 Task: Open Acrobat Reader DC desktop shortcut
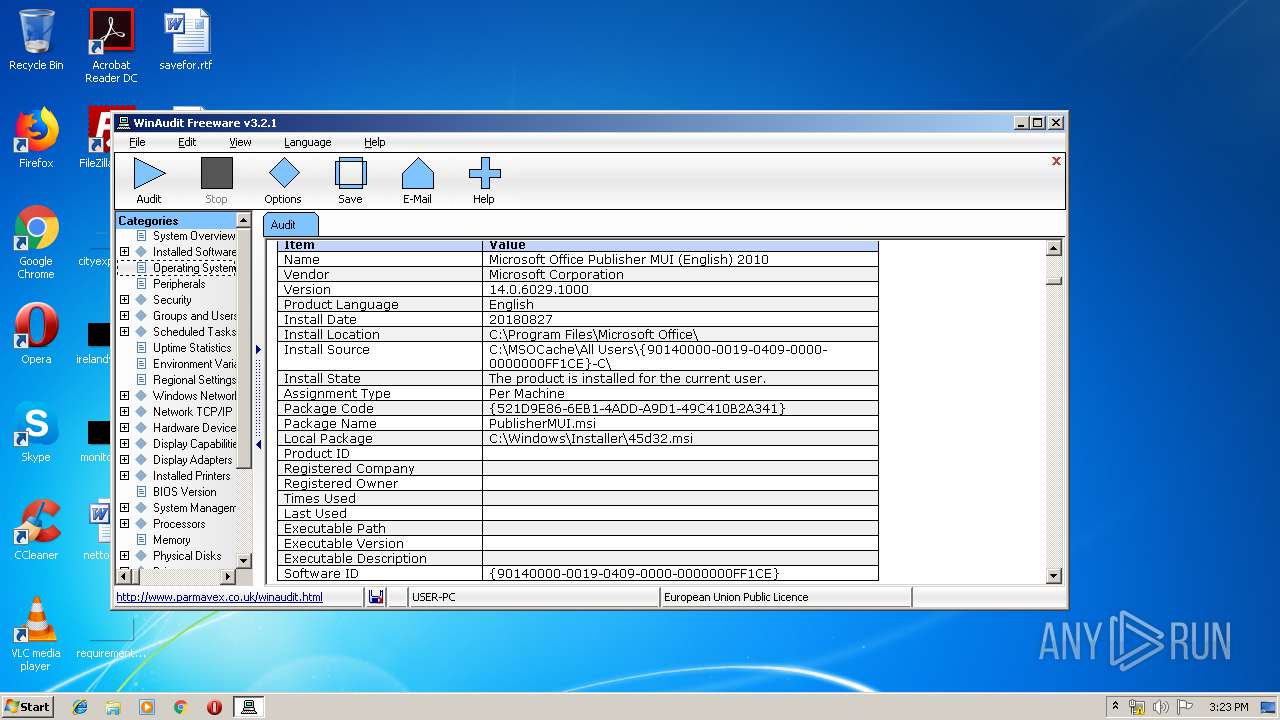(x=111, y=46)
